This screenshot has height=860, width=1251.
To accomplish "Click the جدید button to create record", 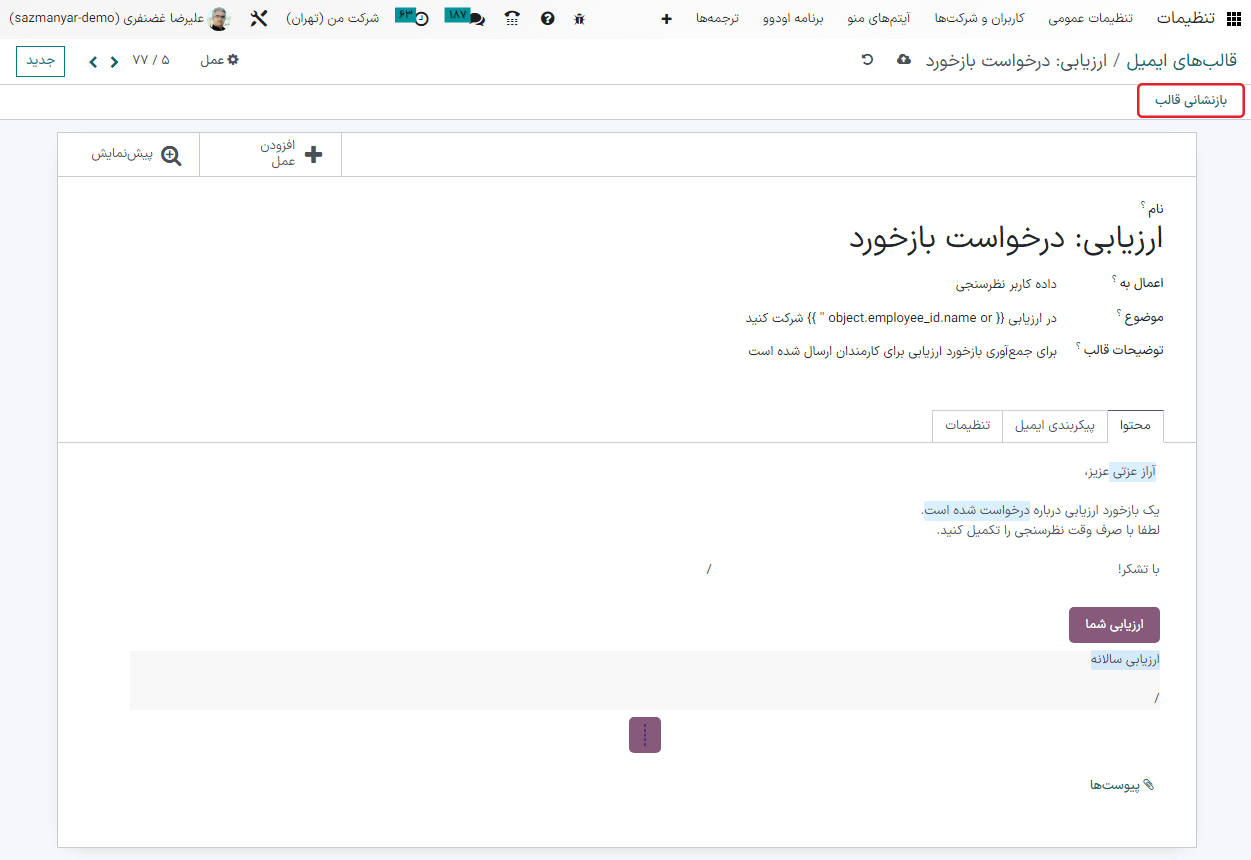I will pyautogui.click(x=39, y=60).
